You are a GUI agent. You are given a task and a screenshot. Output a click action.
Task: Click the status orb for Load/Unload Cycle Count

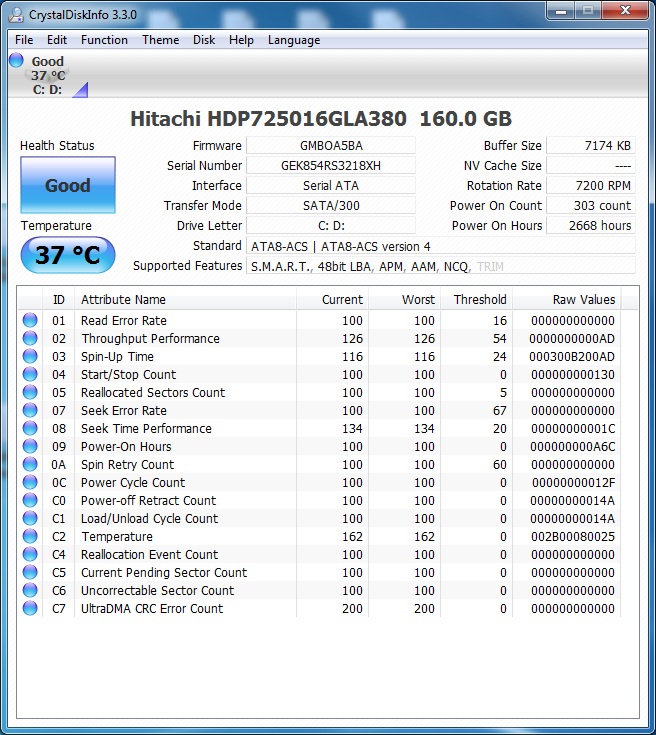[30, 518]
